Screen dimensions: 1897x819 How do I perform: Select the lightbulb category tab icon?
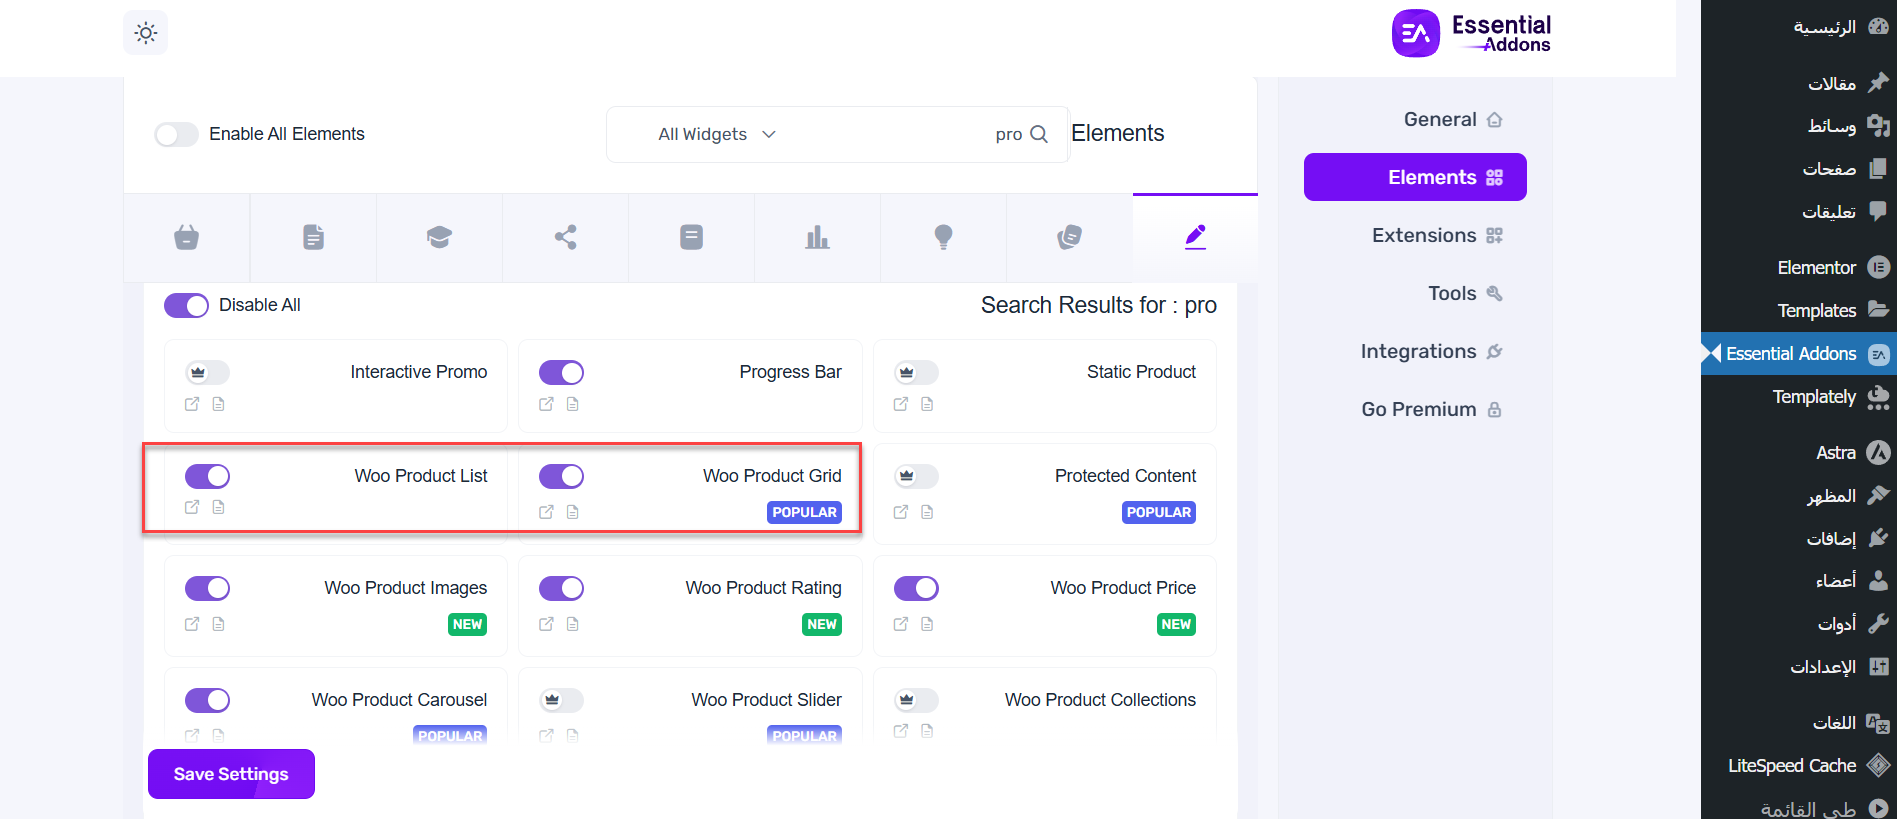(943, 237)
